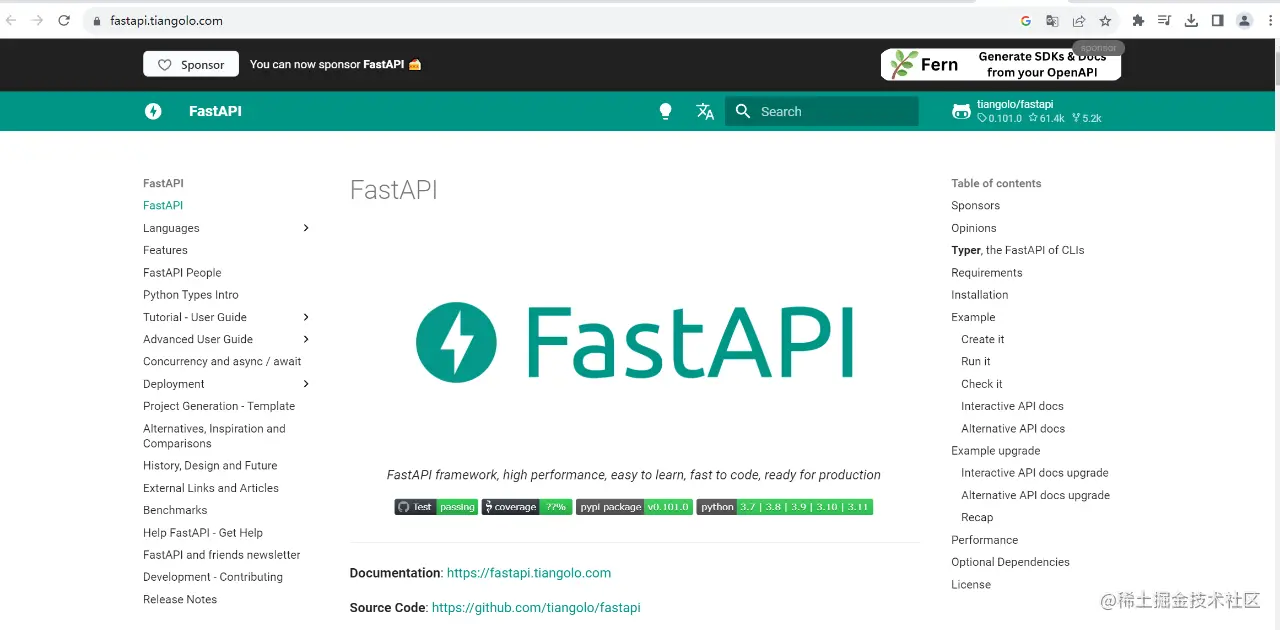1280x630 pixels.
Task: Open the github.com/tiangolo/fastapi source code link
Action: (x=536, y=608)
